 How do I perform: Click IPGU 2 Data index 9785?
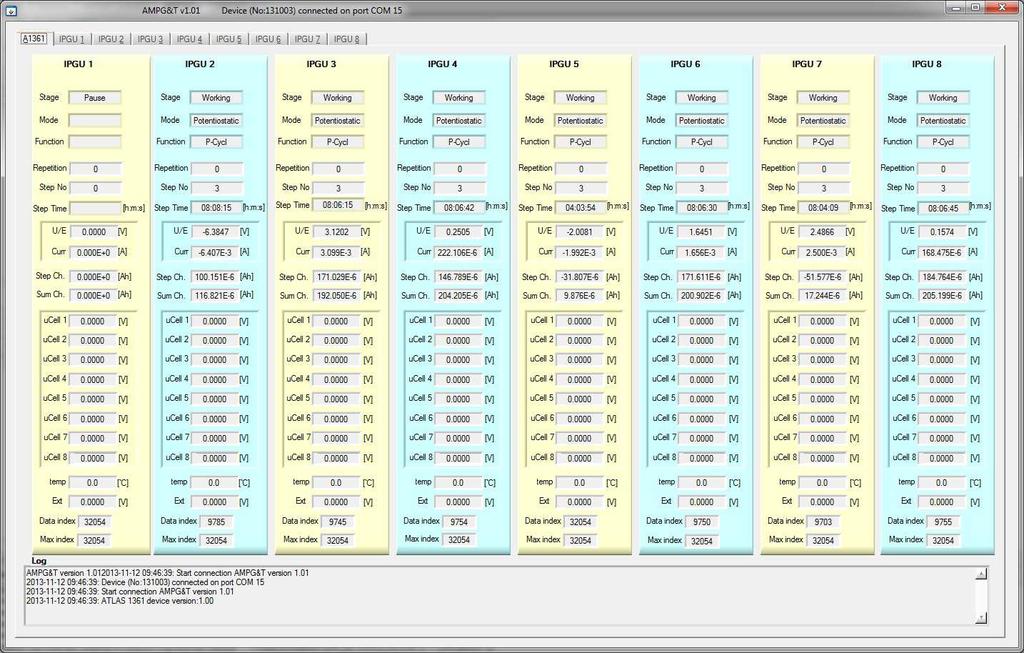pyautogui.click(x=216, y=522)
